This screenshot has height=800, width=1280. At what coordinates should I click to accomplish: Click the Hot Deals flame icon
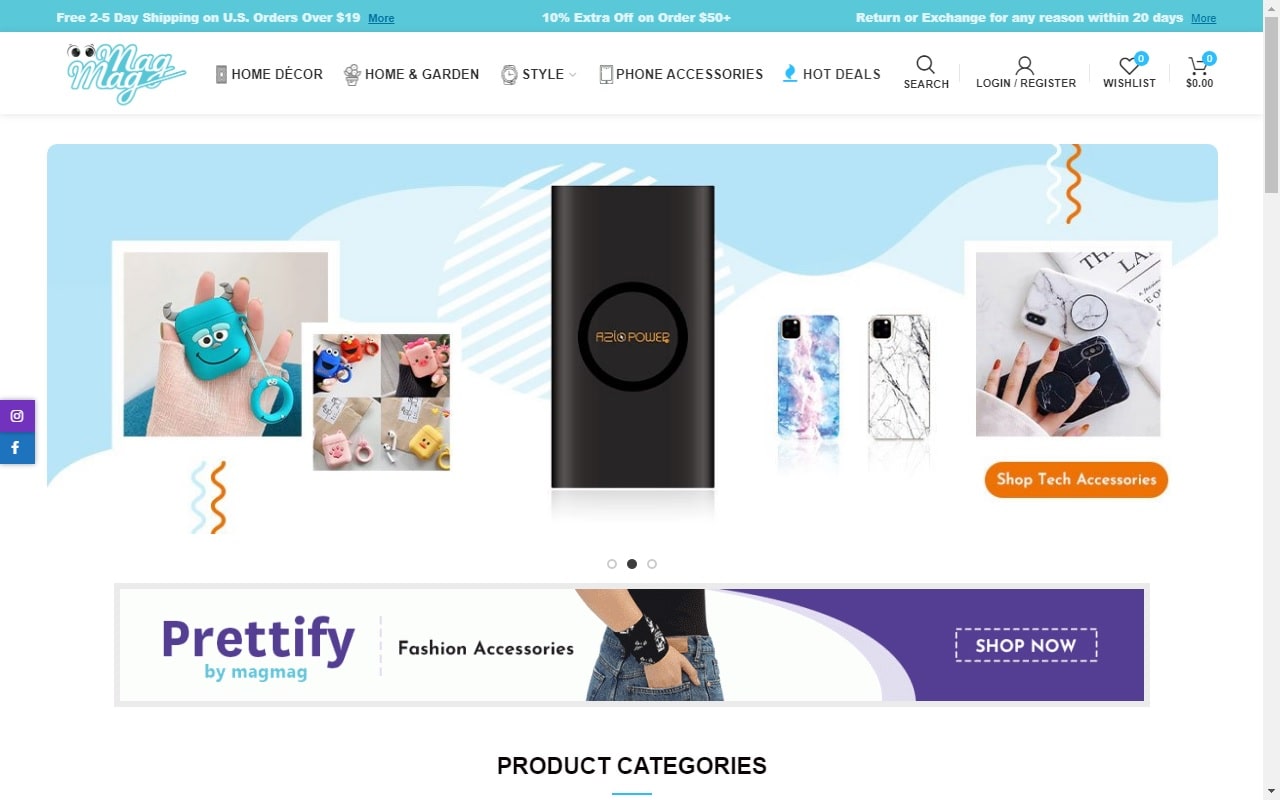tap(790, 73)
